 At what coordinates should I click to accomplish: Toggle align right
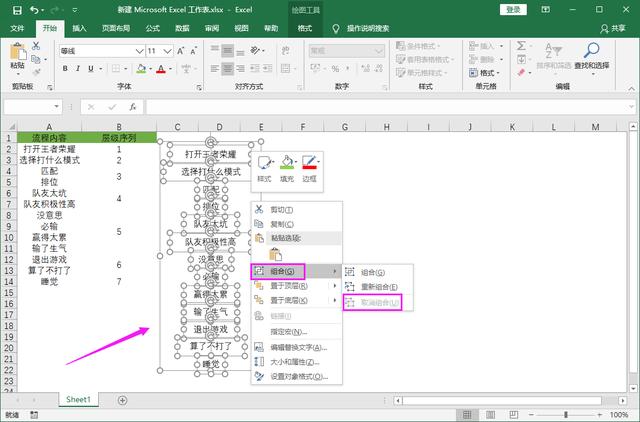click(x=240, y=69)
